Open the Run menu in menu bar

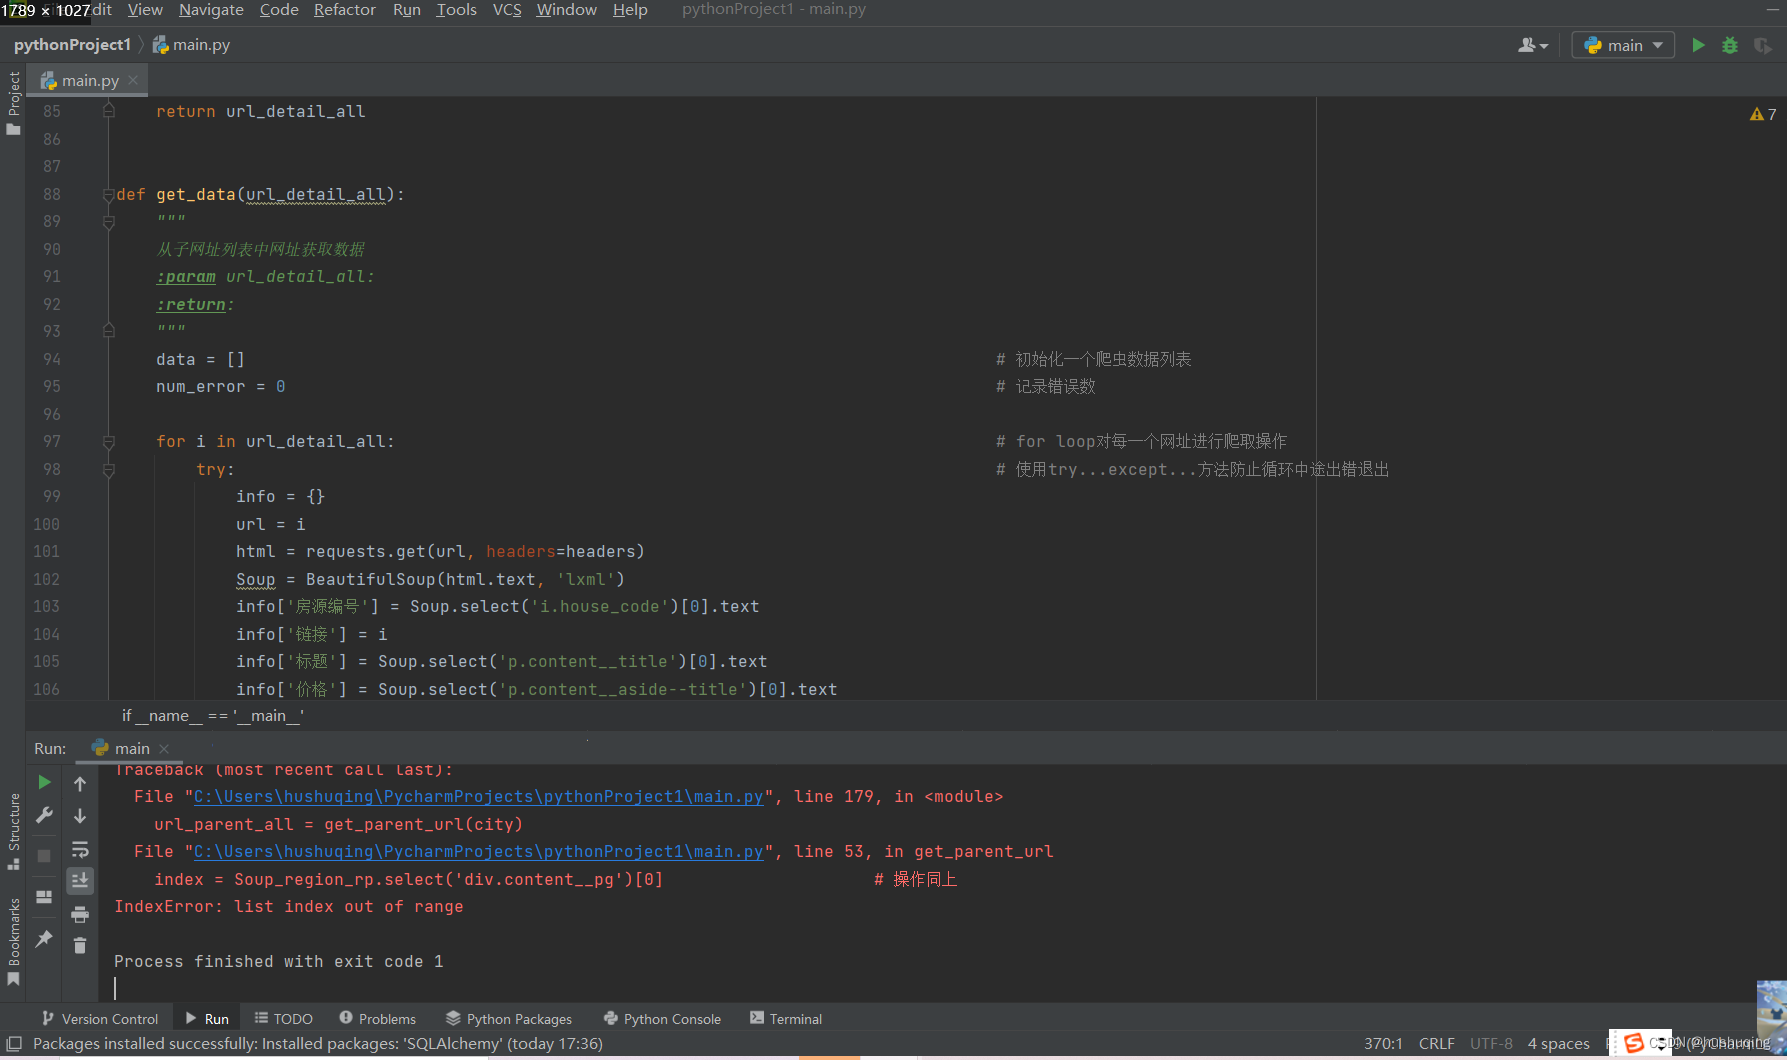[407, 10]
